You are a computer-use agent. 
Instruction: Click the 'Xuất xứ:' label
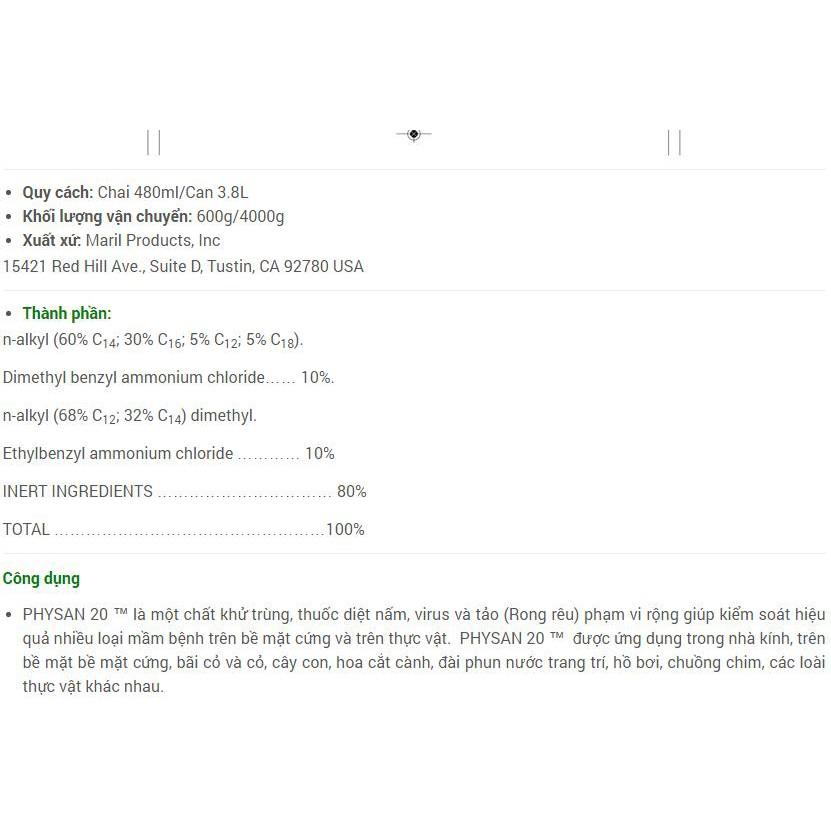pyautogui.click(x=51, y=240)
